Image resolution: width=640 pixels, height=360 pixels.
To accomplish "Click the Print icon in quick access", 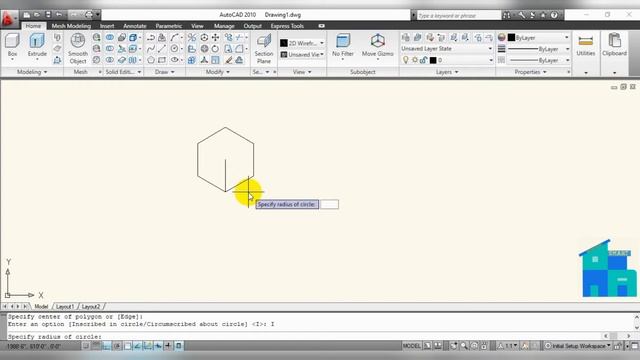I will tap(89, 15).
